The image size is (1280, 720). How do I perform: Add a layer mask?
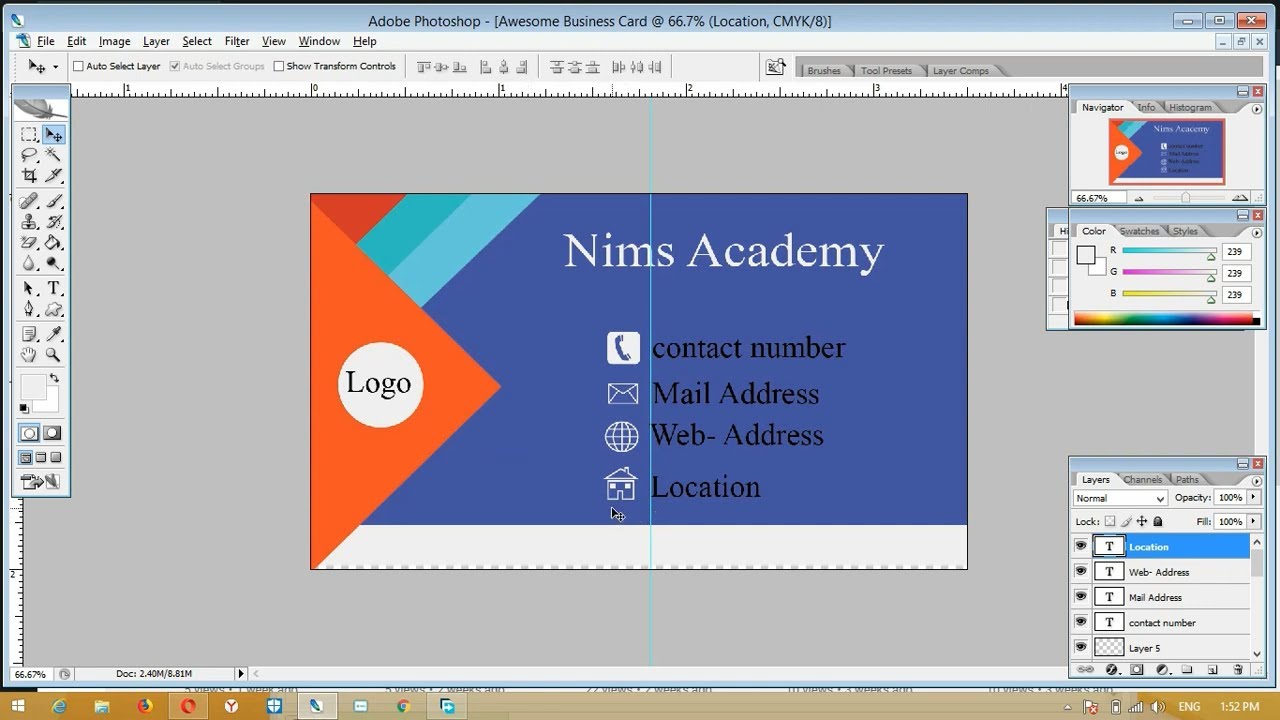(x=1137, y=670)
